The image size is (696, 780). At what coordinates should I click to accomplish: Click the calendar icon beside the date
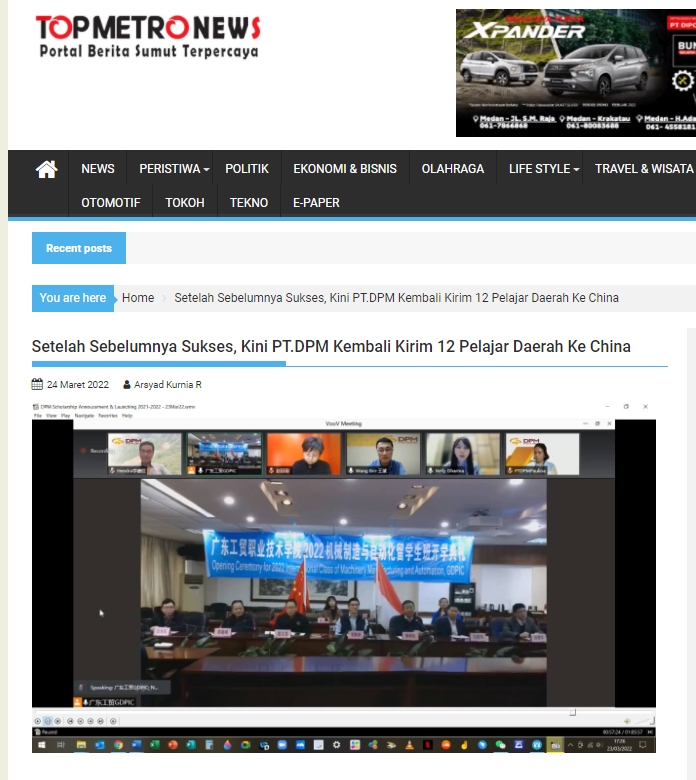point(37,384)
